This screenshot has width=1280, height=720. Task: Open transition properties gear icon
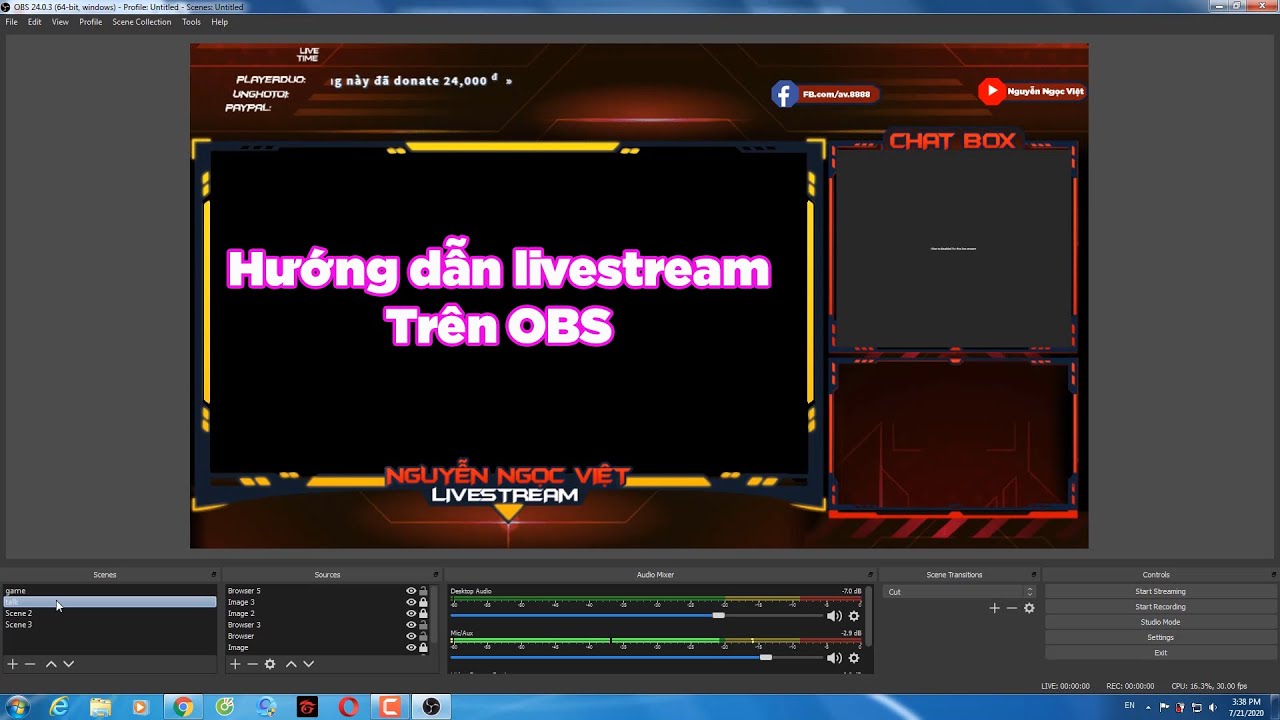point(1029,608)
